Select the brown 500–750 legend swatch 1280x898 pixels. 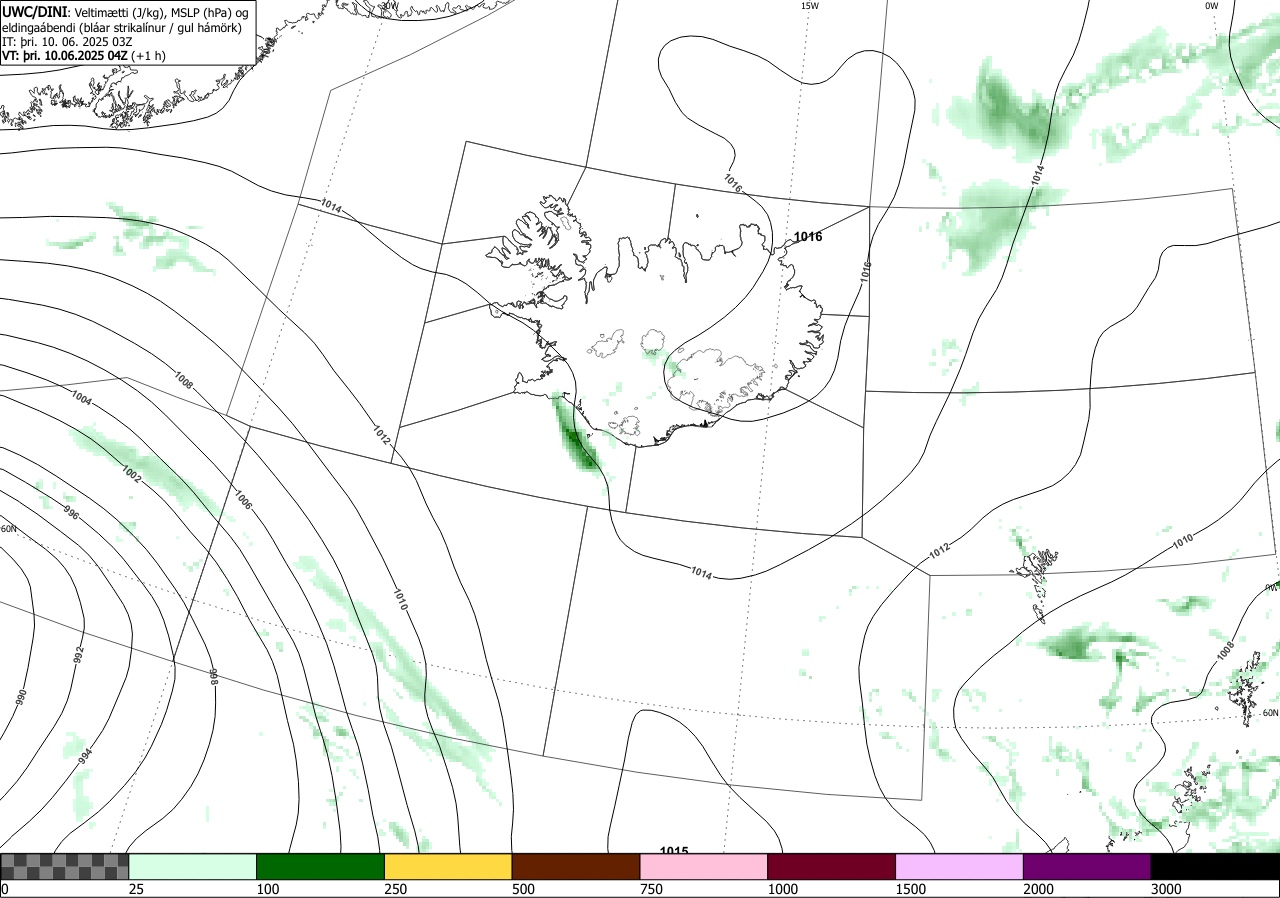click(x=576, y=866)
